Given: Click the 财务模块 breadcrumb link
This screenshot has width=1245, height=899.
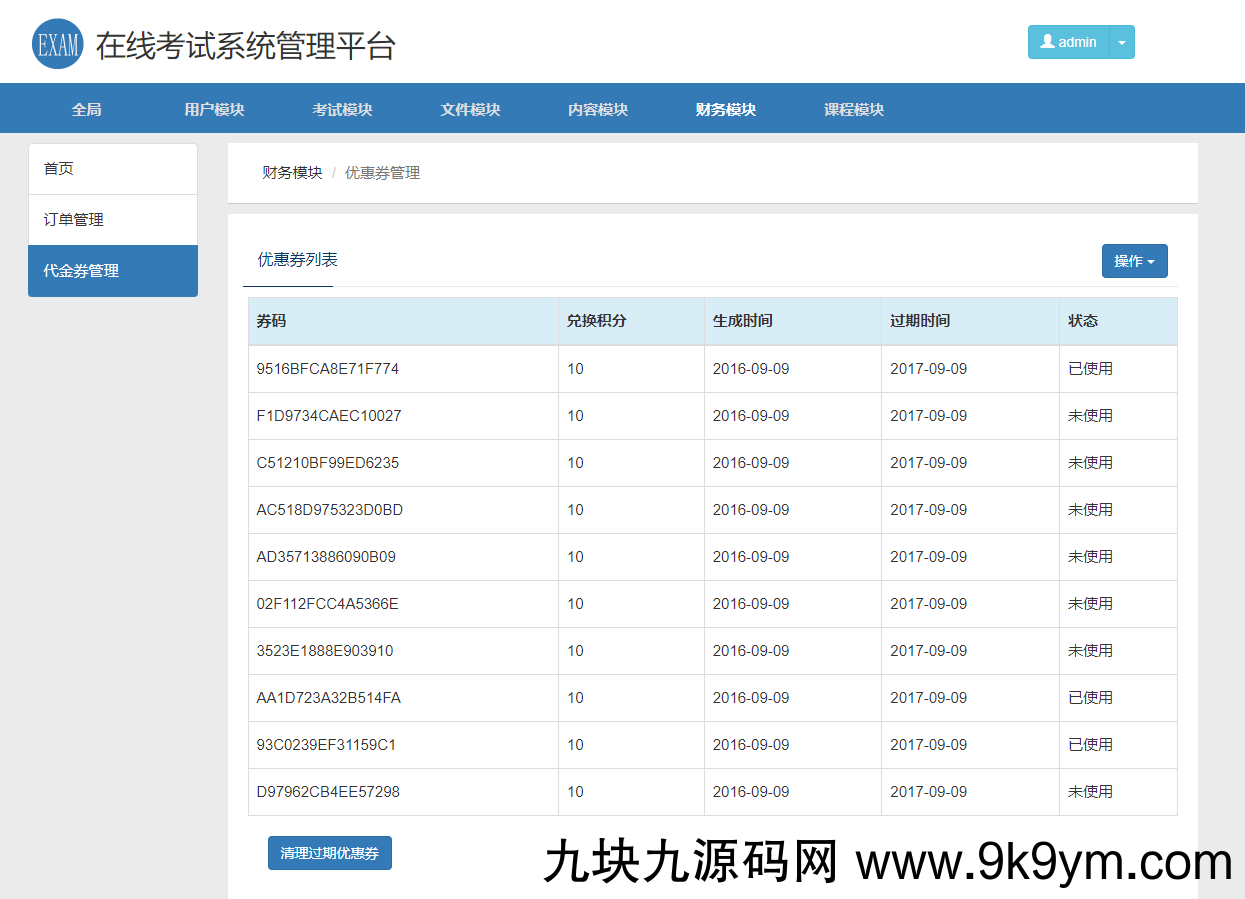Looking at the screenshot, I should 291,172.
